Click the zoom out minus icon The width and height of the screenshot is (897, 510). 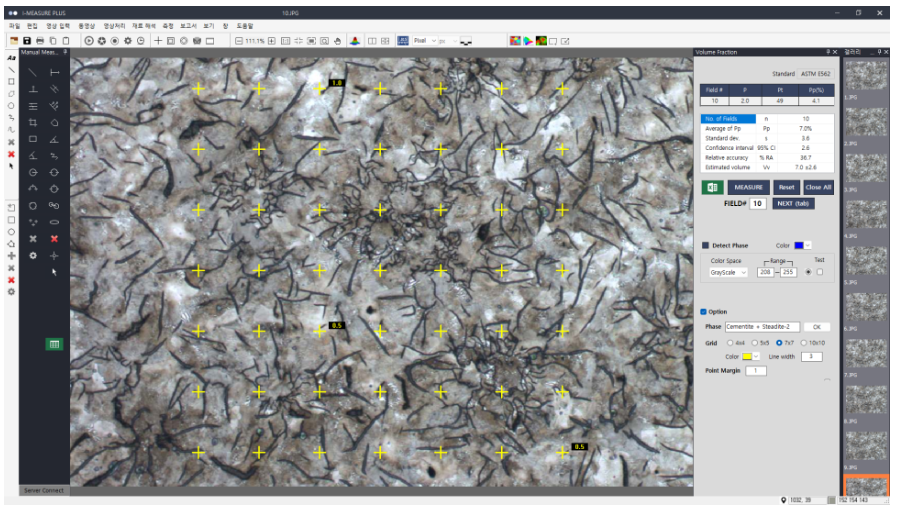coord(239,41)
